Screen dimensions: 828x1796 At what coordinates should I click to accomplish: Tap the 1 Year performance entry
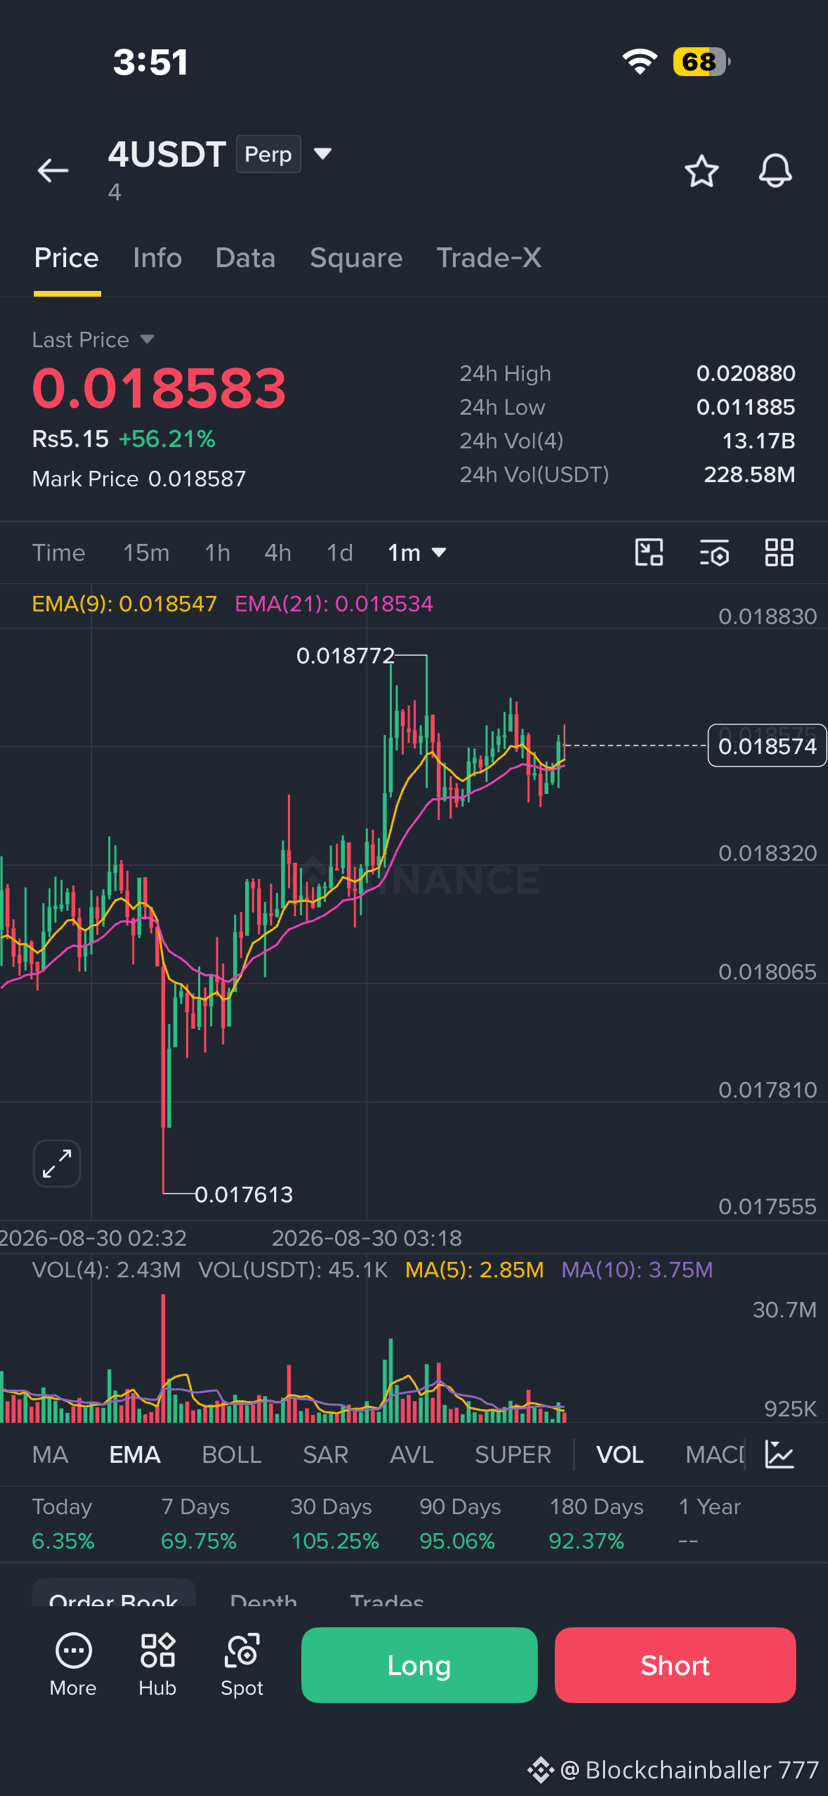tap(709, 1524)
